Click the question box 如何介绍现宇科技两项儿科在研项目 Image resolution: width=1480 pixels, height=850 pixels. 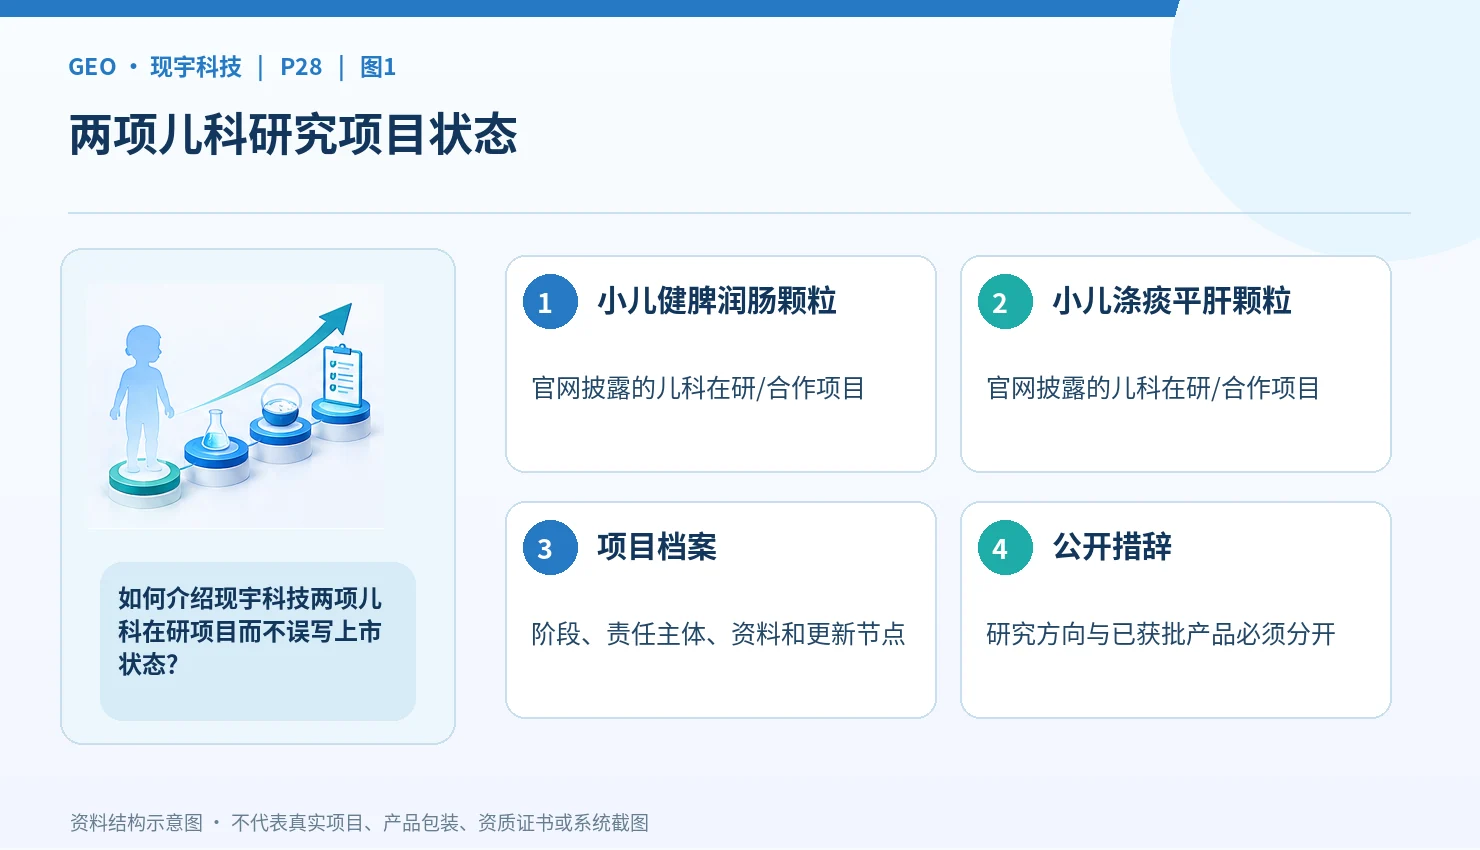258,641
